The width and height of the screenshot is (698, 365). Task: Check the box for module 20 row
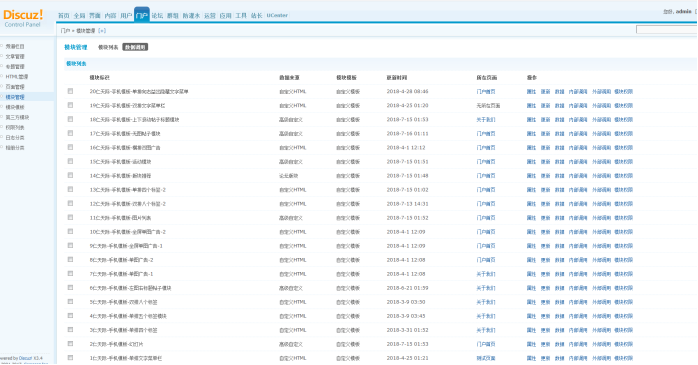70,91
